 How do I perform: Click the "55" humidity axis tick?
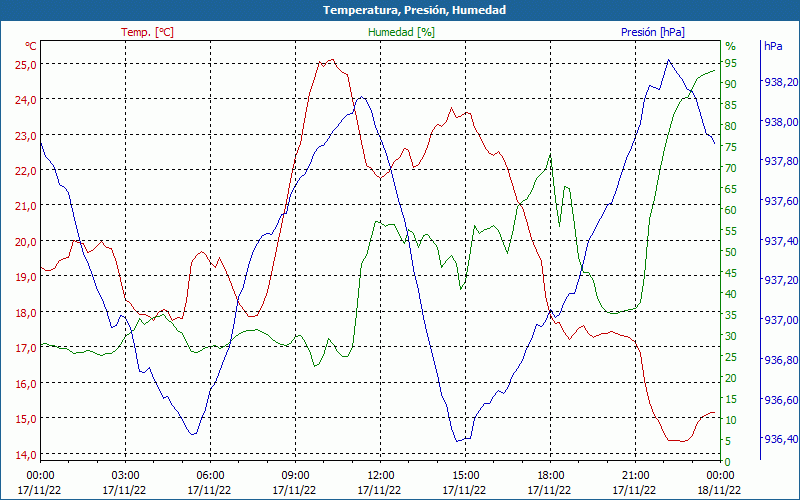click(x=731, y=231)
